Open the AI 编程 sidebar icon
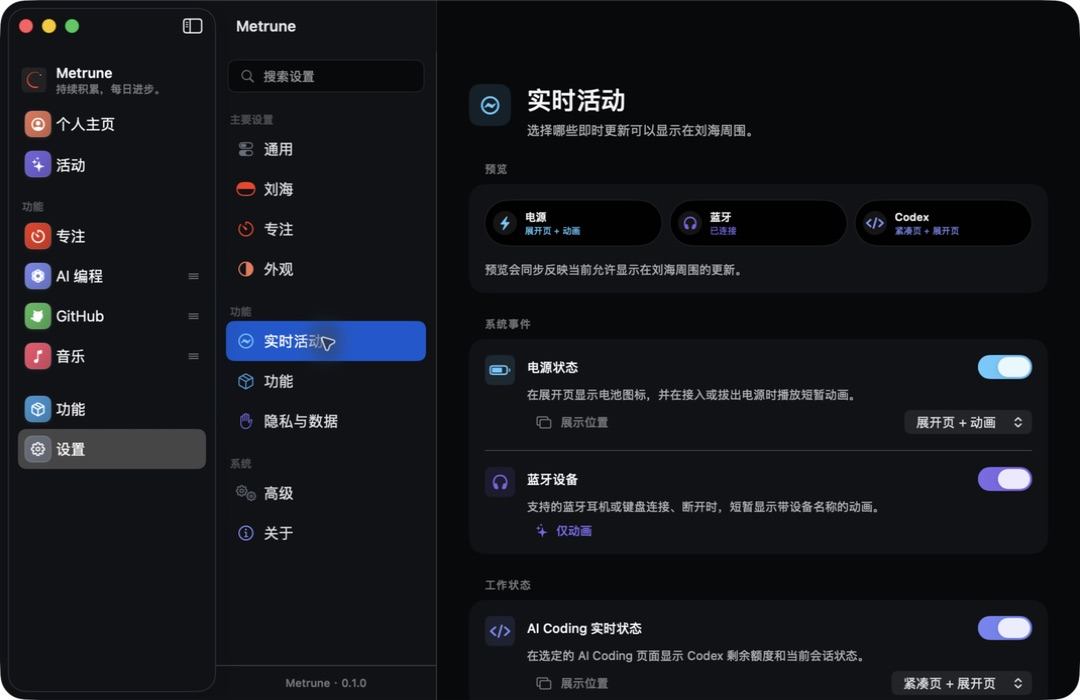This screenshot has height=700, width=1080. [38, 276]
